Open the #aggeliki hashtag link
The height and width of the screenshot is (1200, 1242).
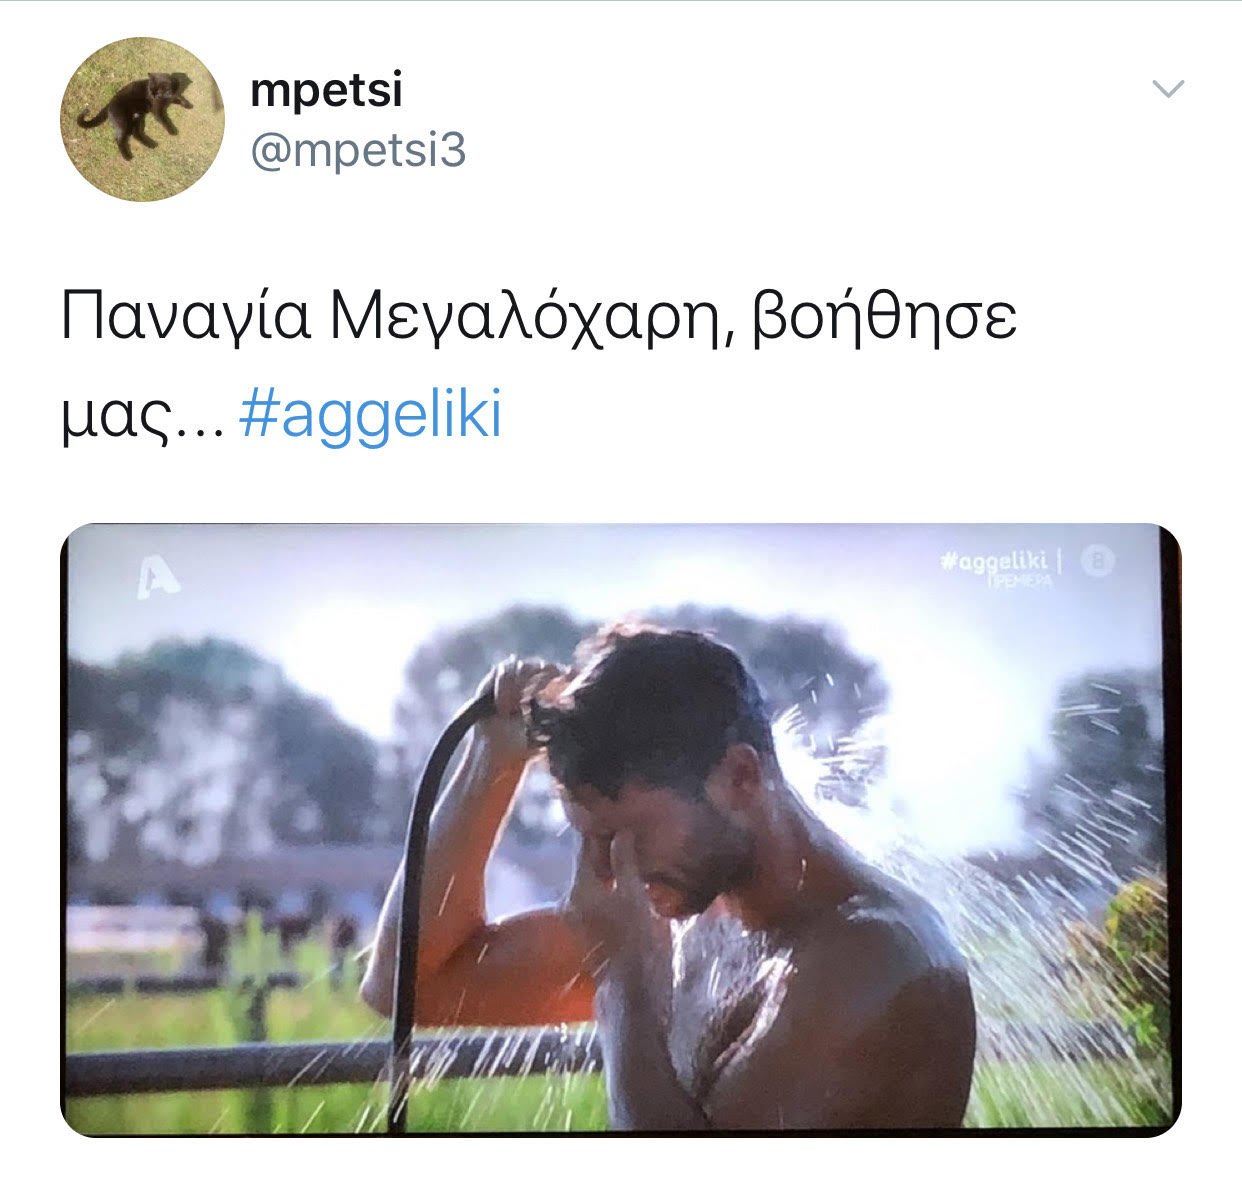click(x=371, y=414)
